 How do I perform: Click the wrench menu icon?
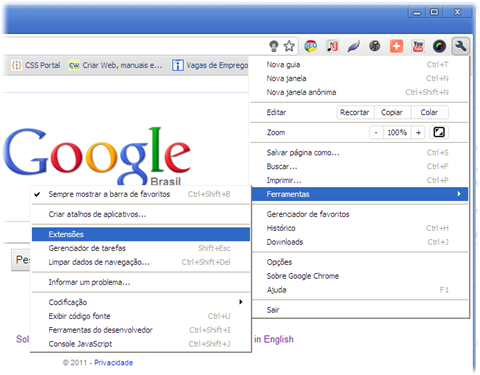coord(460,46)
